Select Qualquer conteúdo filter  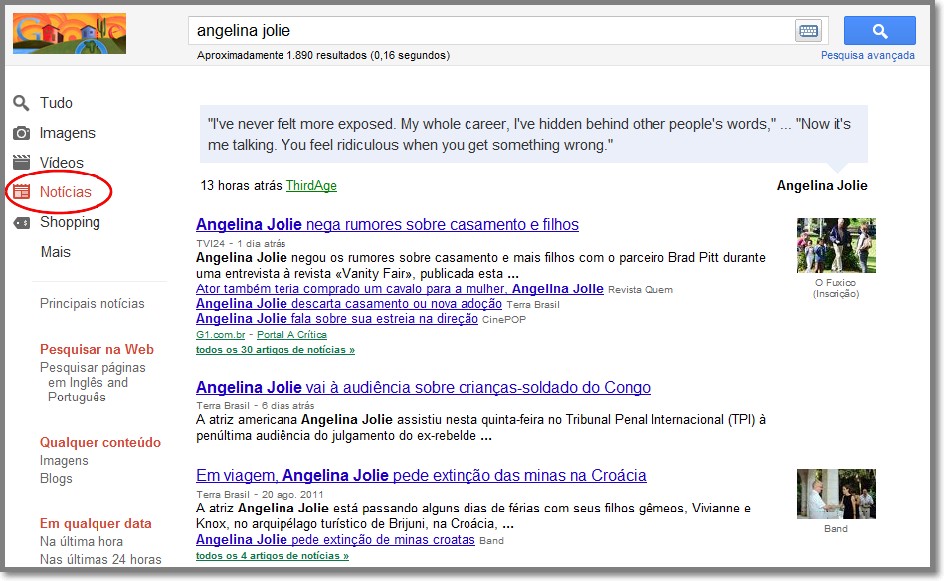click(x=101, y=443)
